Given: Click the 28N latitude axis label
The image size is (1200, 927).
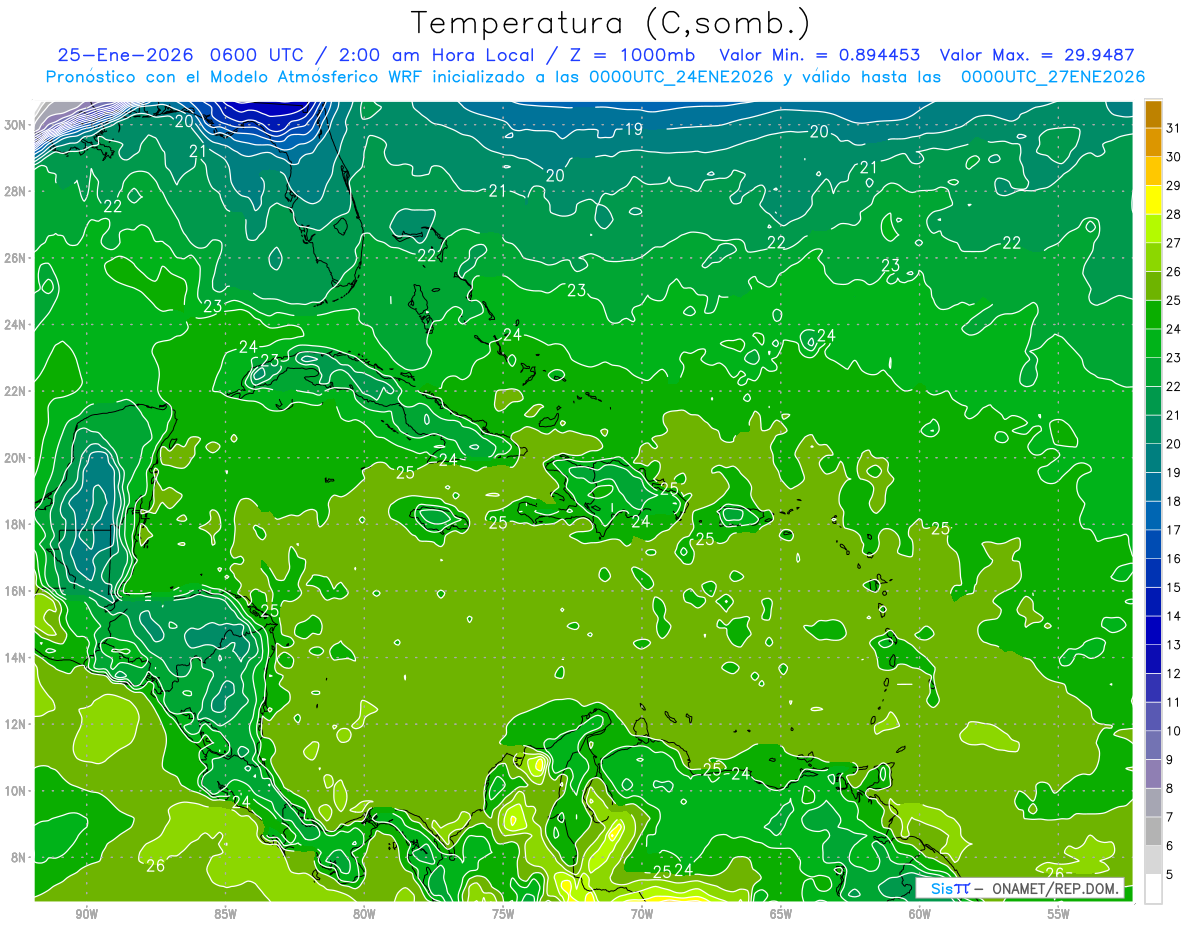Looking at the screenshot, I should [17, 191].
